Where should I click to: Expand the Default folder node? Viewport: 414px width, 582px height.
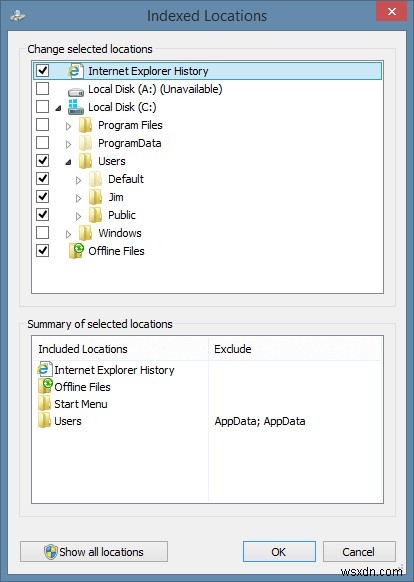[x=78, y=180]
